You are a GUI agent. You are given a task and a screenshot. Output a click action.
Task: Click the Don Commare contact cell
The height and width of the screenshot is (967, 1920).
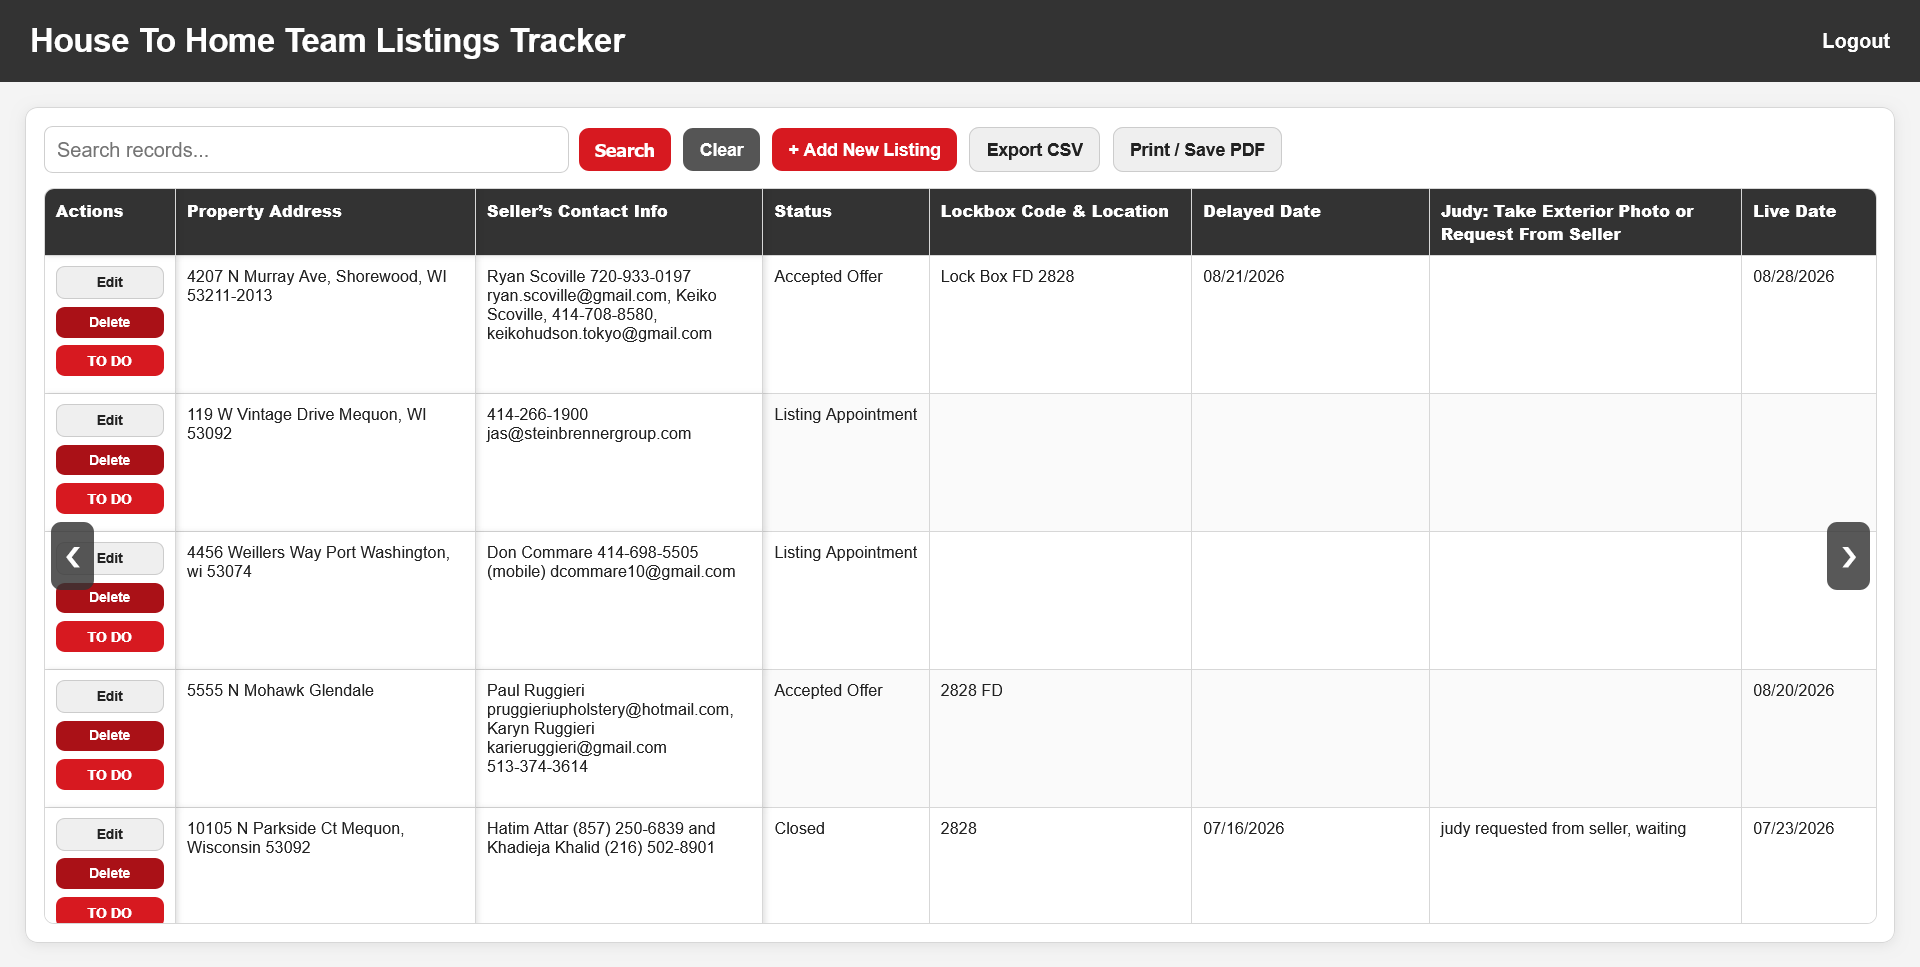[x=619, y=600]
